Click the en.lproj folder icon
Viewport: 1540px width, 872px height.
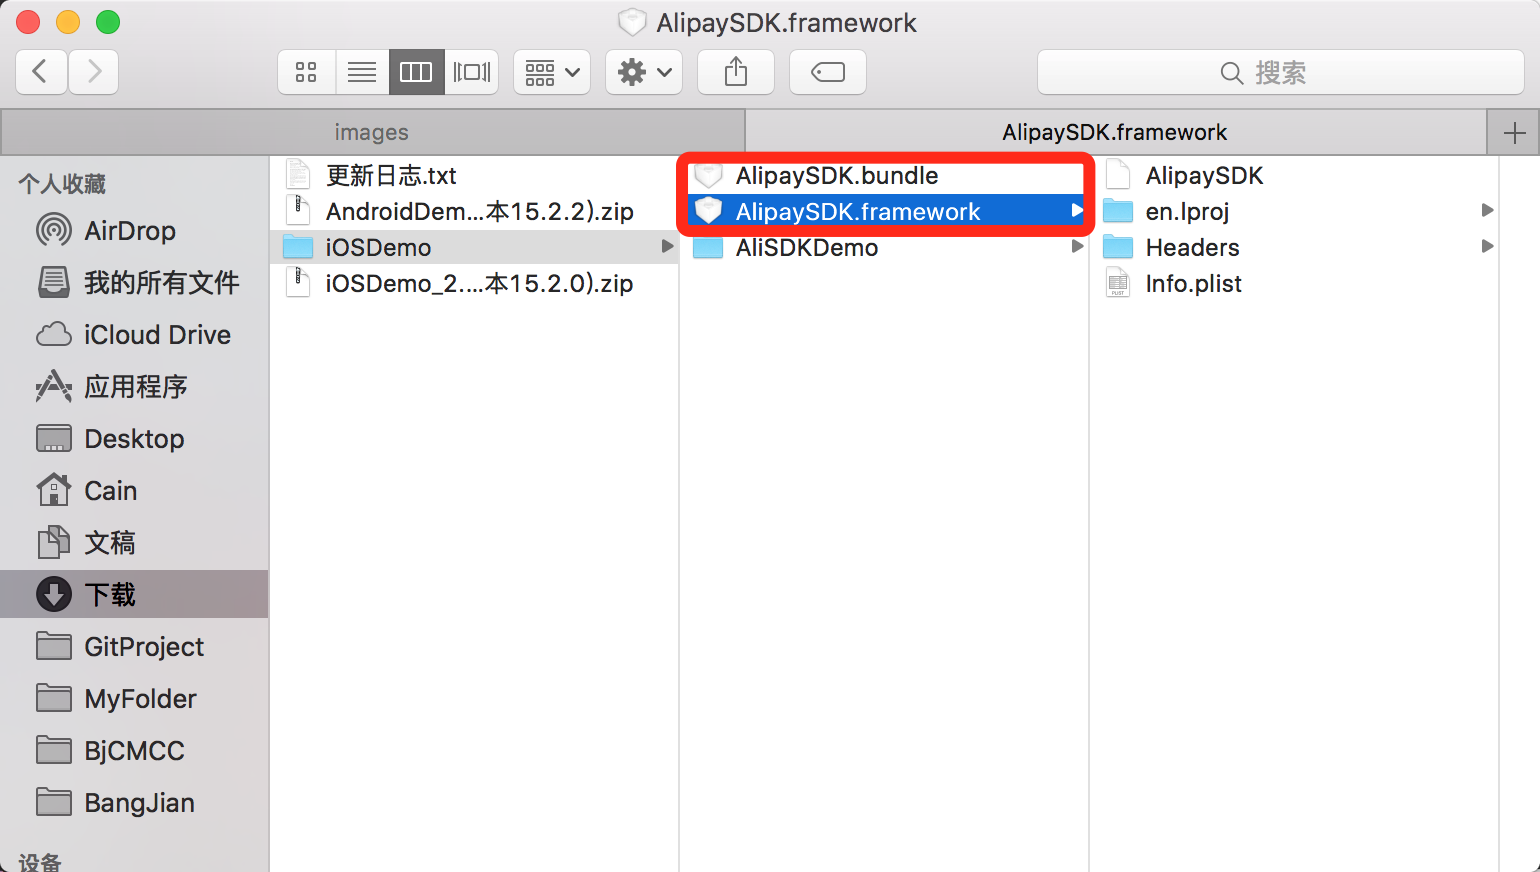[x=1118, y=211]
